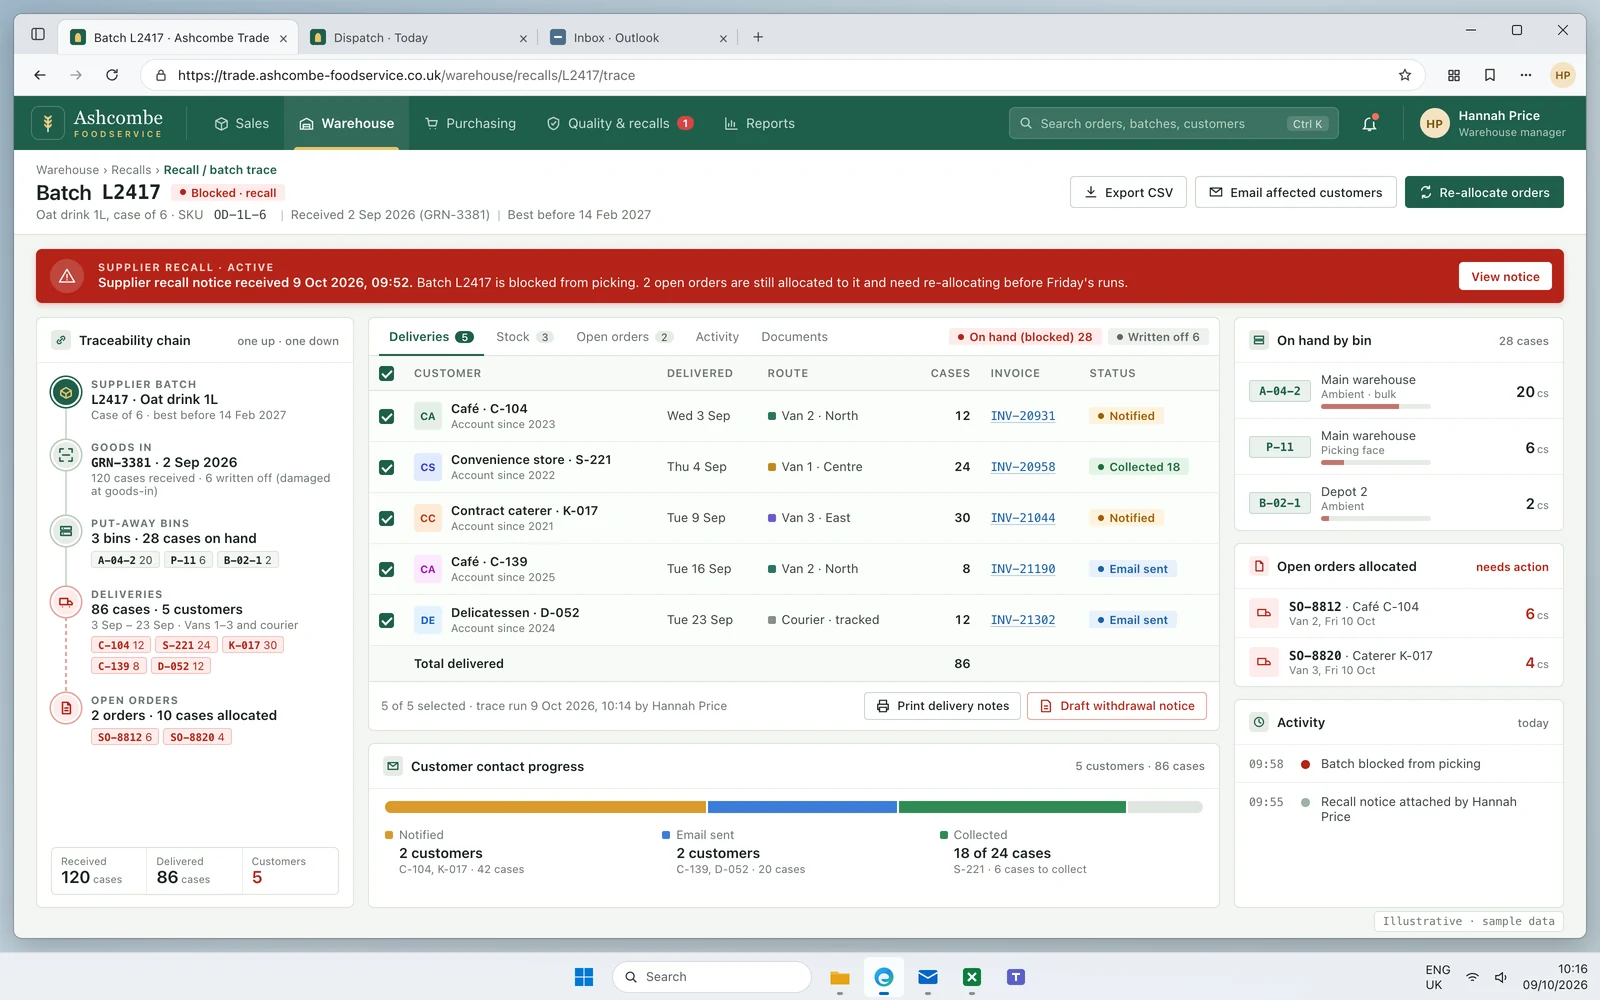Go to Purchasing section
1600x1000 pixels.
tap(471, 124)
